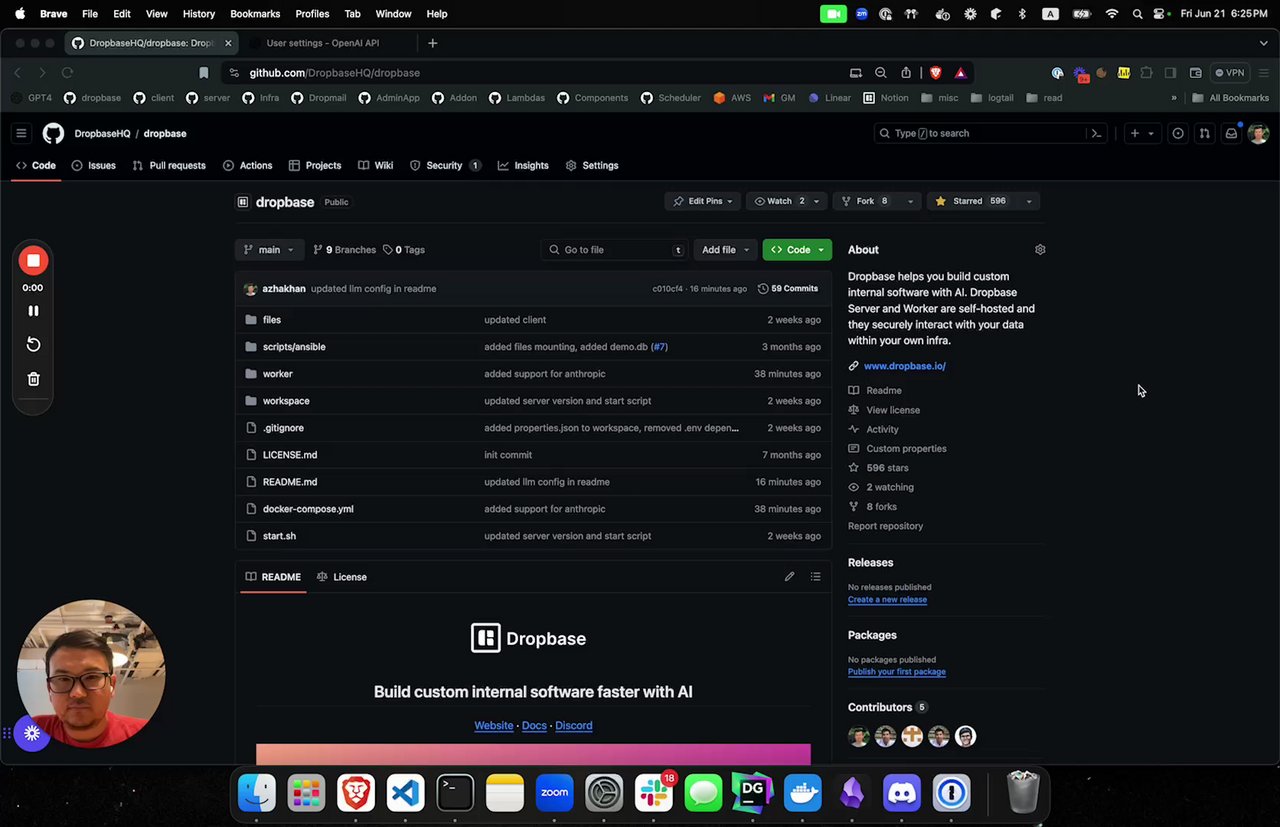Expand the Starred lists caret

tap(1028, 201)
